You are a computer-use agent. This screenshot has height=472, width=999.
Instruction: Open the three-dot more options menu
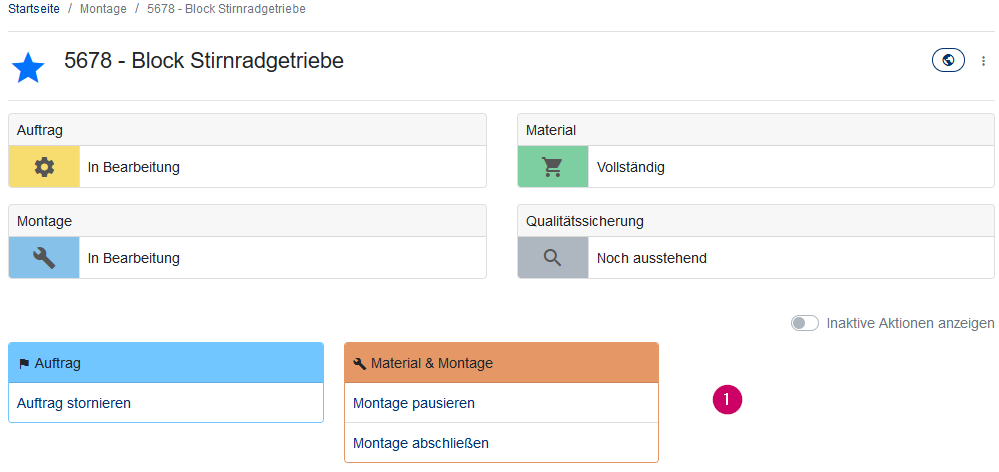coord(983,61)
